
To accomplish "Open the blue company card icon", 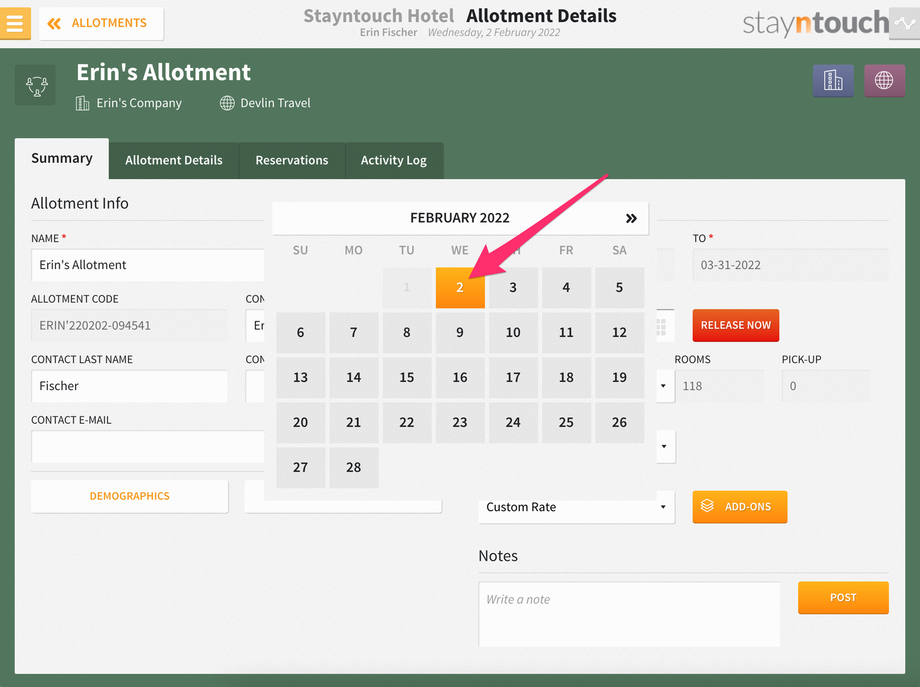I will (833, 80).
